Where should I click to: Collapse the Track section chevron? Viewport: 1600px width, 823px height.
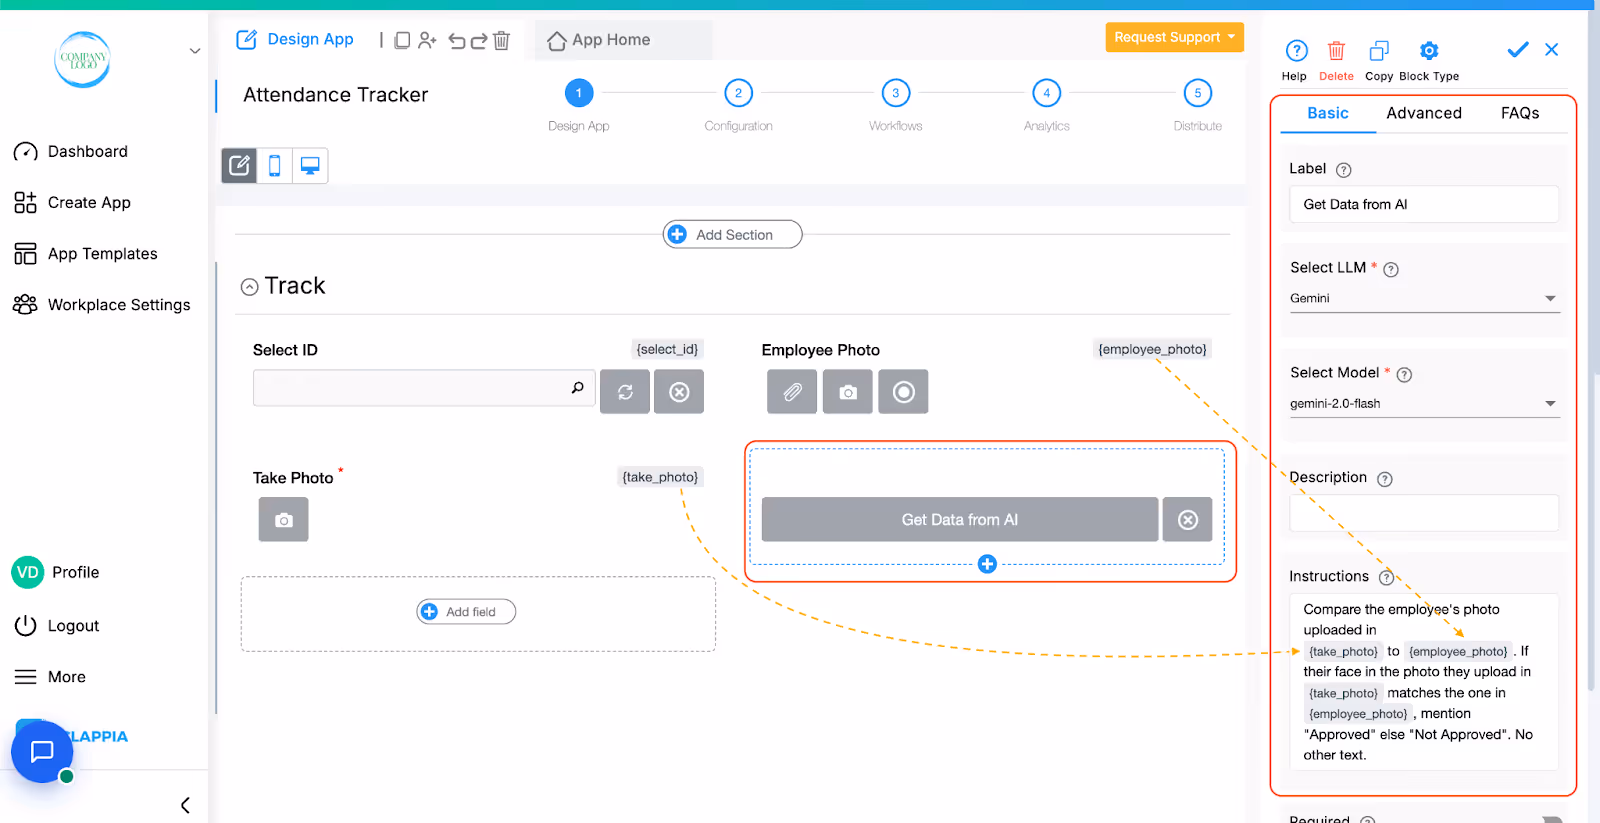[x=249, y=287]
